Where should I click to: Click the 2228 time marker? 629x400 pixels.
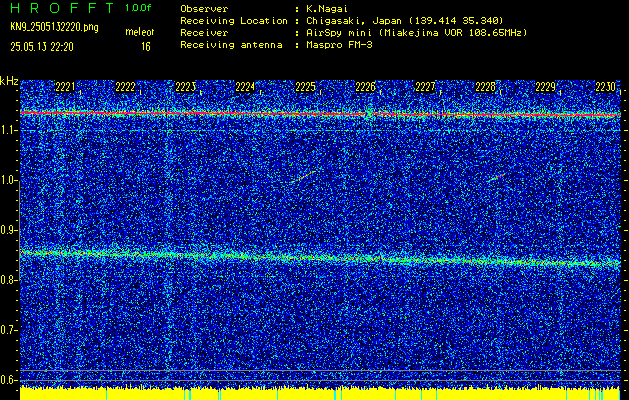[x=485, y=87]
